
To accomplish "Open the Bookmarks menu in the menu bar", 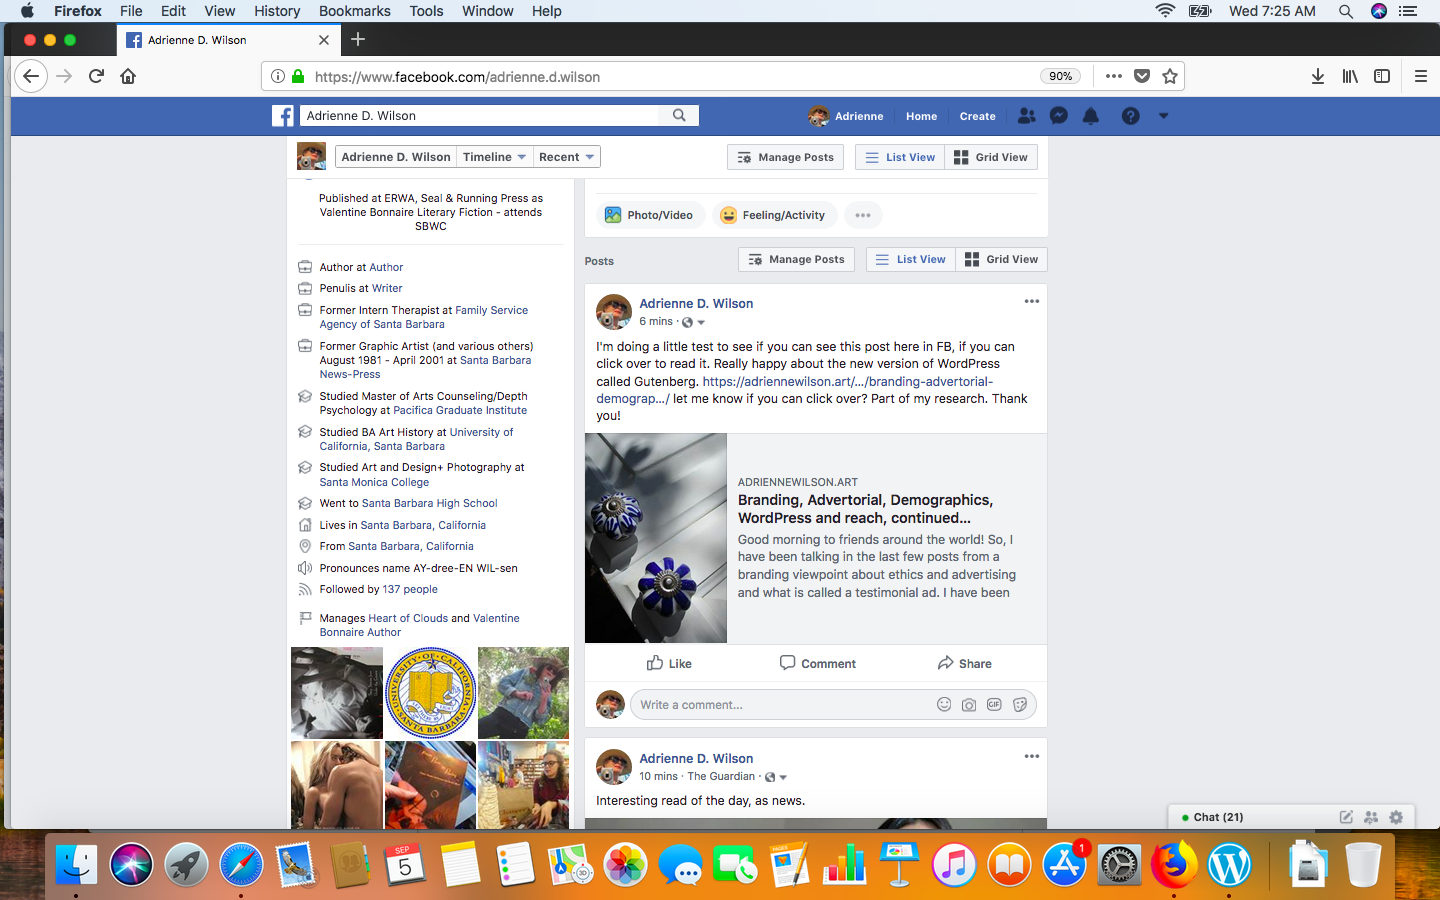I will (354, 11).
